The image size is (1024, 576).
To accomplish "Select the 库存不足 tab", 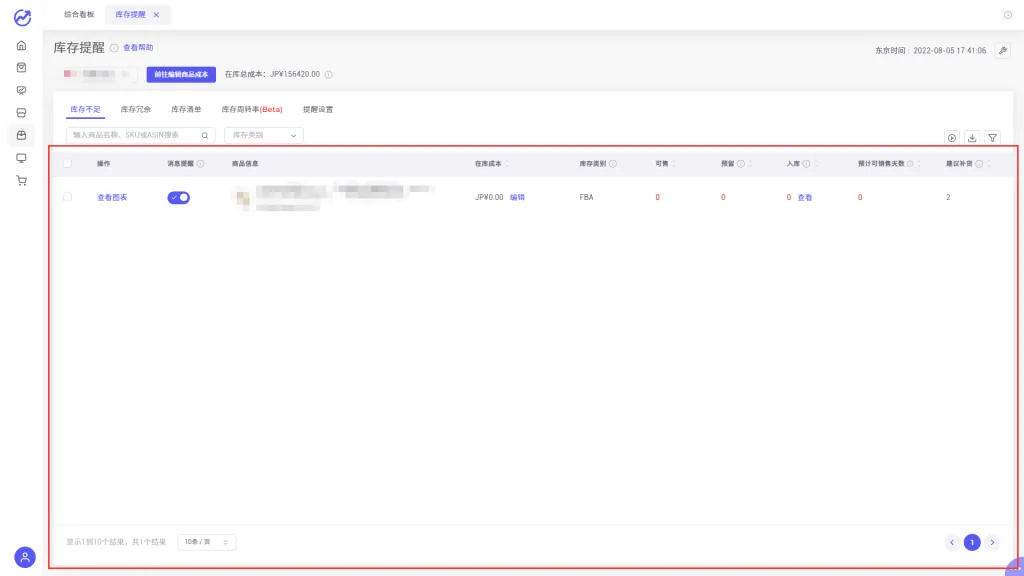I will (86, 109).
